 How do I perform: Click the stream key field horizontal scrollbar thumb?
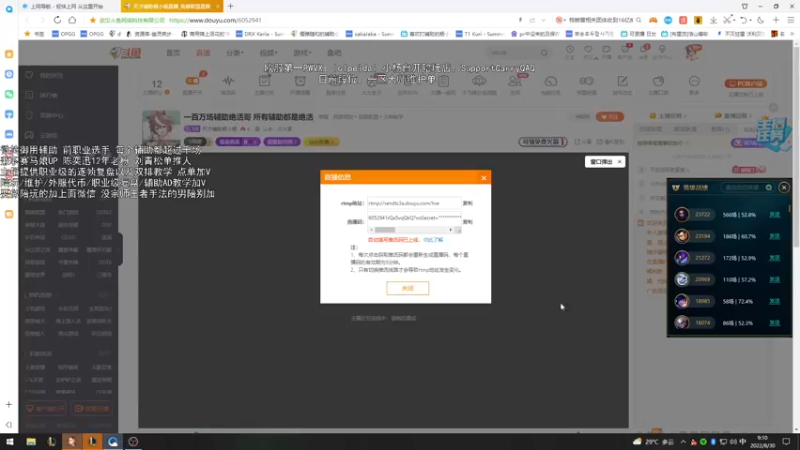click(x=385, y=230)
